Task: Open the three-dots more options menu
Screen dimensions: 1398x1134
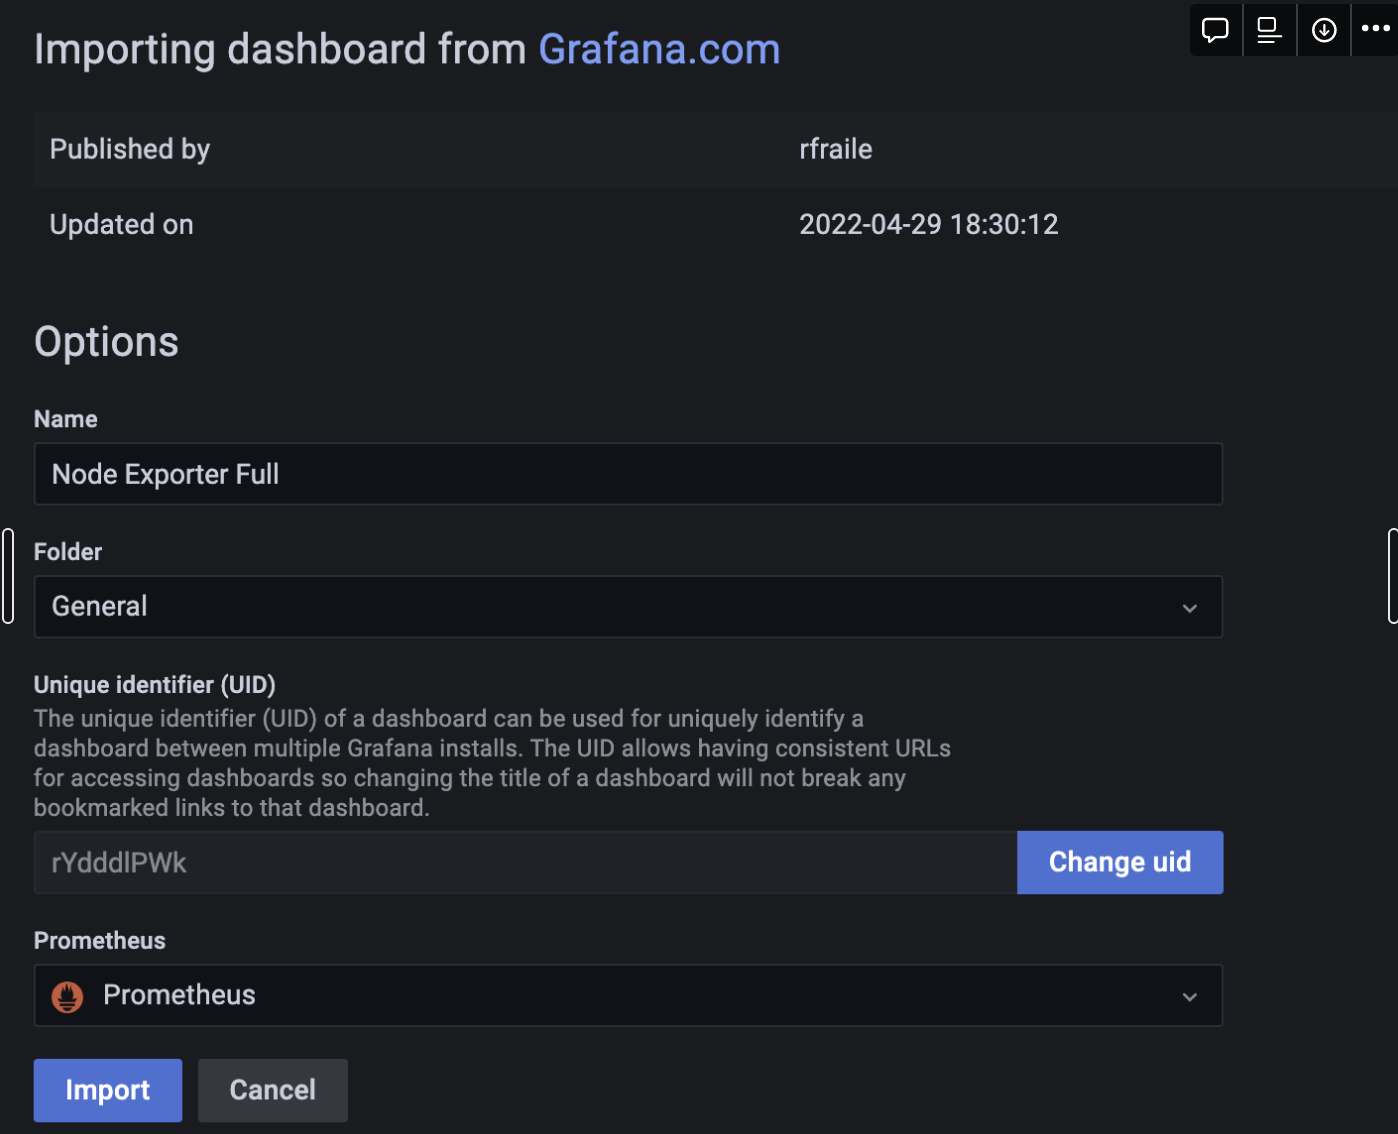Action: coord(1376,29)
